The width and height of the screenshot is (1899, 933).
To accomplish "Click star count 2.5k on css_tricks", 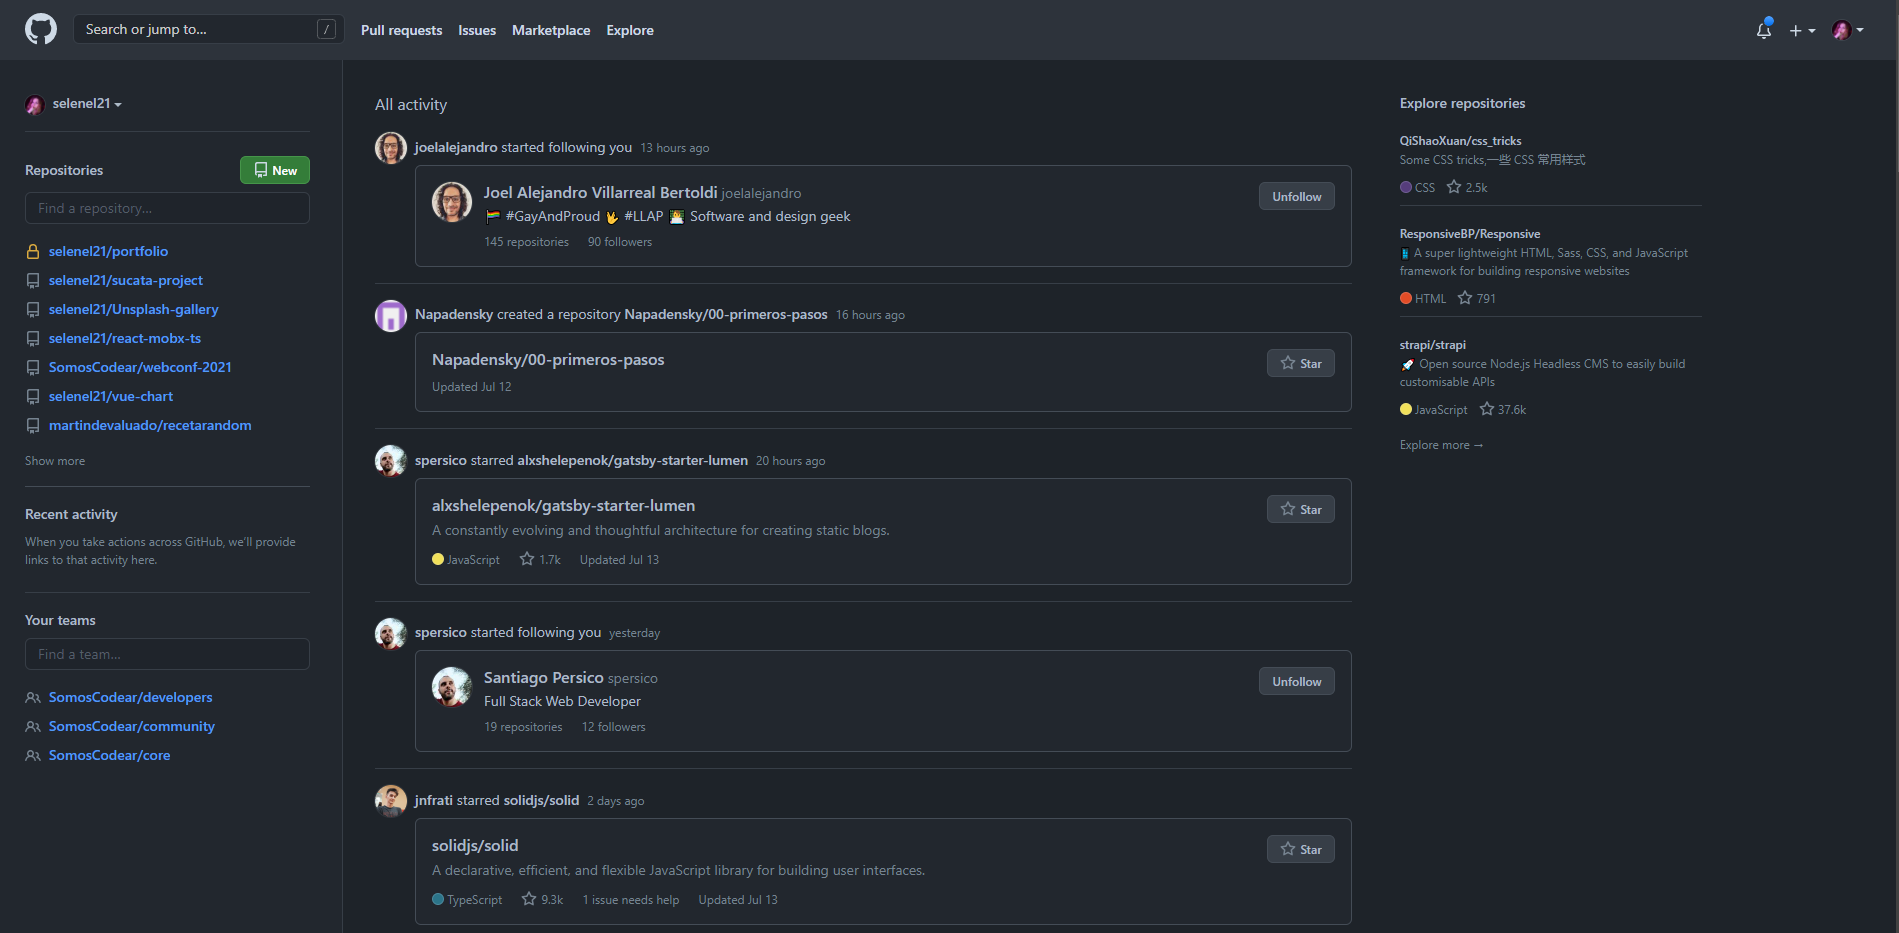I will (1467, 187).
